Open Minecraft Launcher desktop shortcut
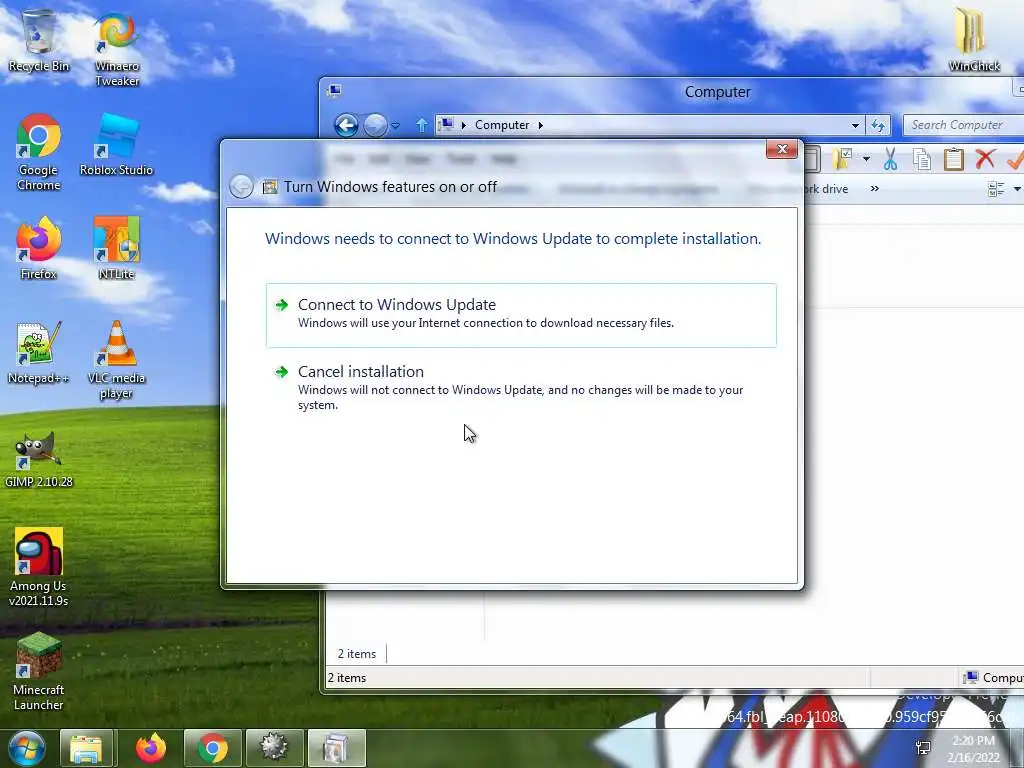The width and height of the screenshot is (1024, 768). (39, 672)
